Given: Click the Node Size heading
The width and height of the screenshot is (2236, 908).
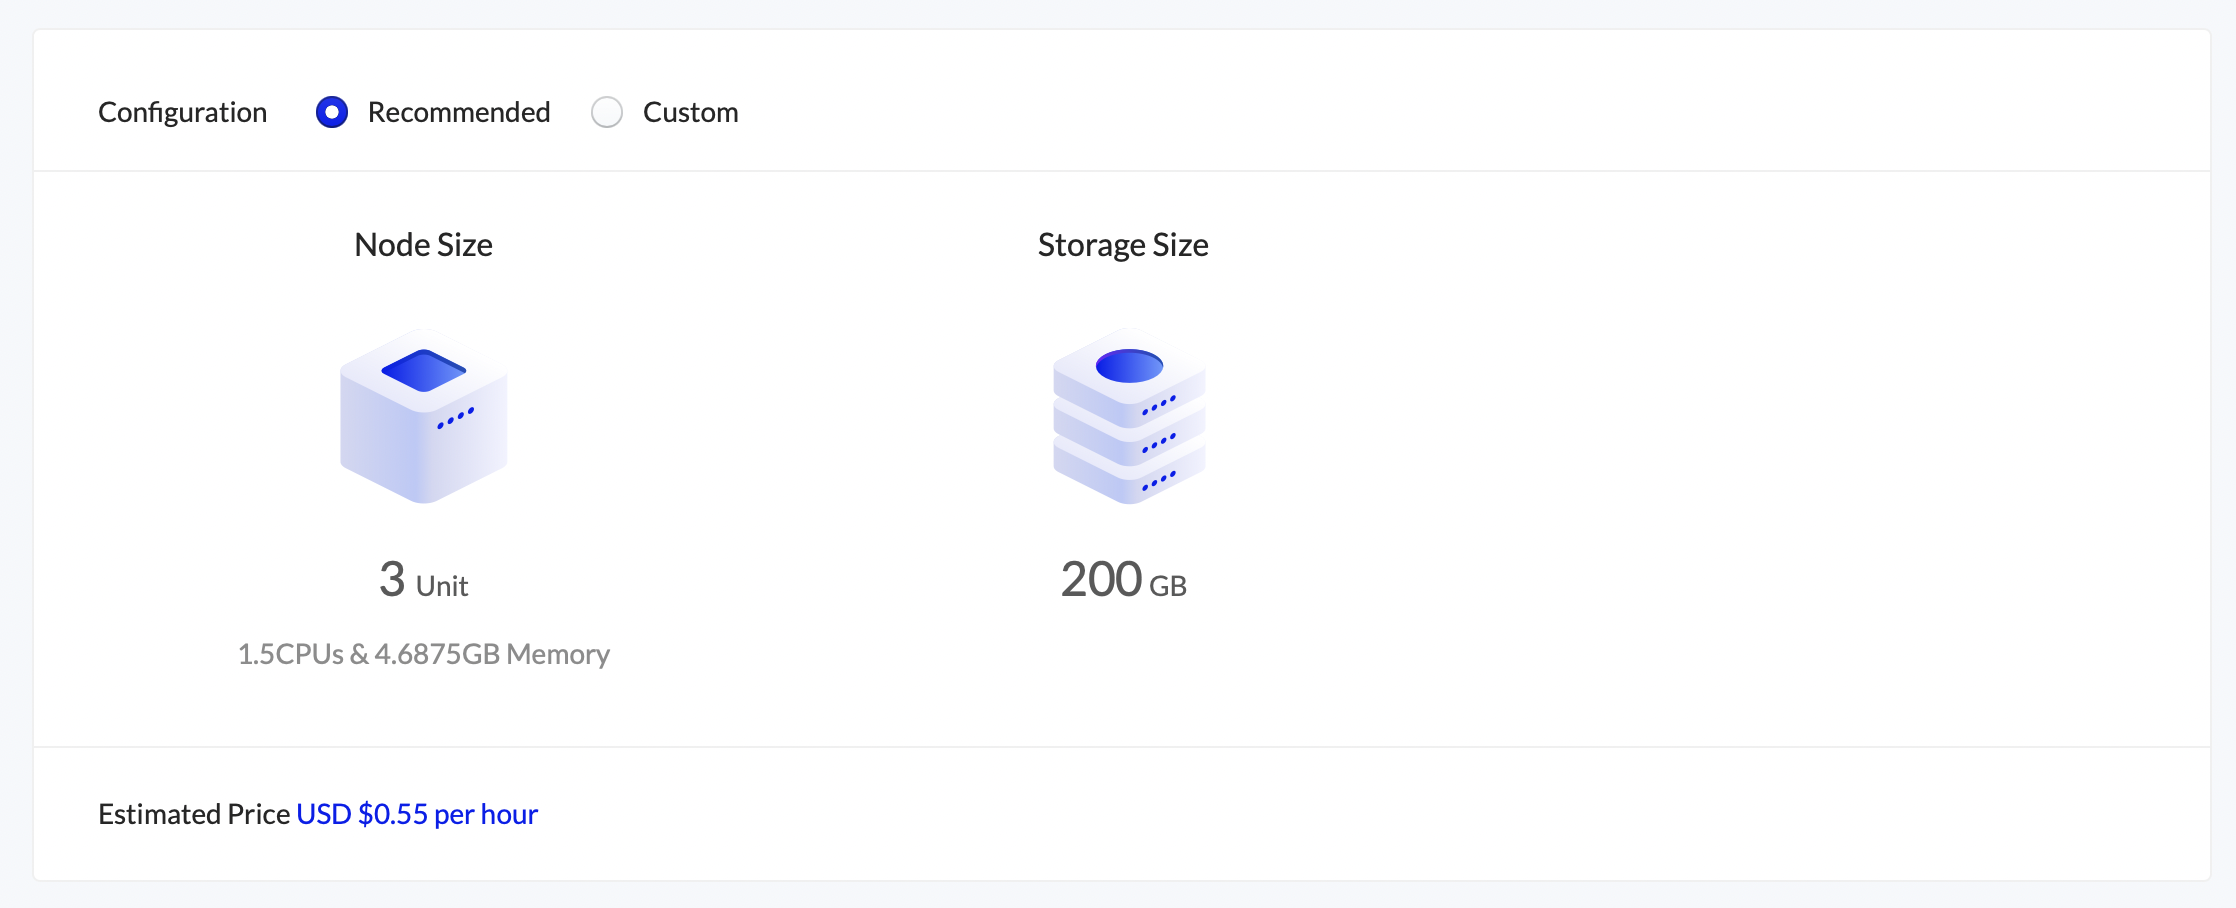Looking at the screenshot, I should point(423,245).
